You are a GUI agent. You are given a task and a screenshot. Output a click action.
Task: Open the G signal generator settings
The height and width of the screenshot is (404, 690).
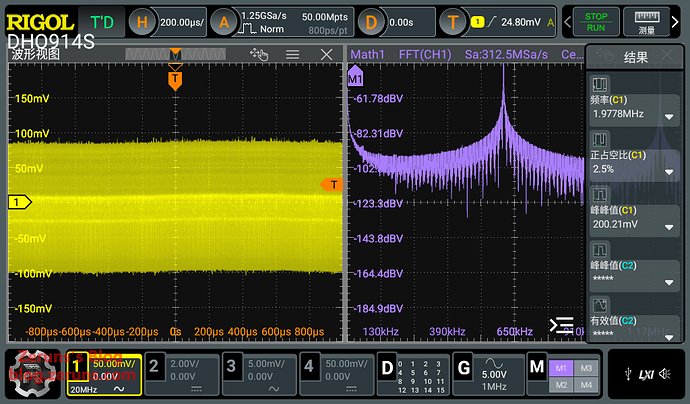pyautogui.click(x=464, y=367)
